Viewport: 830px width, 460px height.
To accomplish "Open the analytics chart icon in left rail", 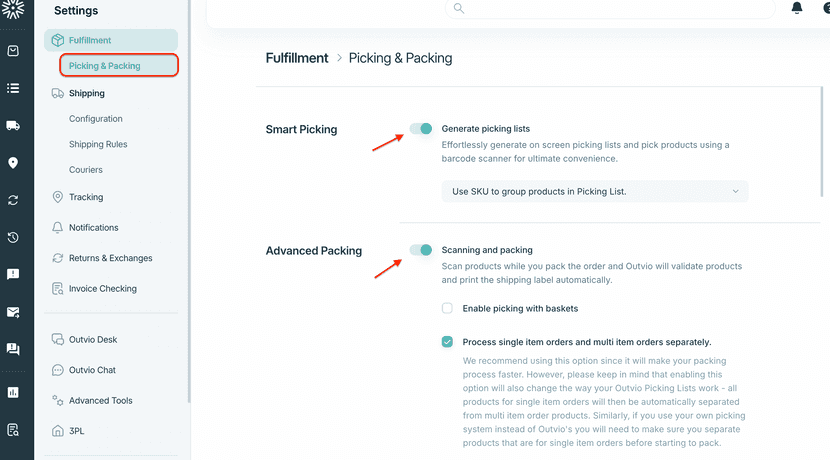I will point(13,392).
